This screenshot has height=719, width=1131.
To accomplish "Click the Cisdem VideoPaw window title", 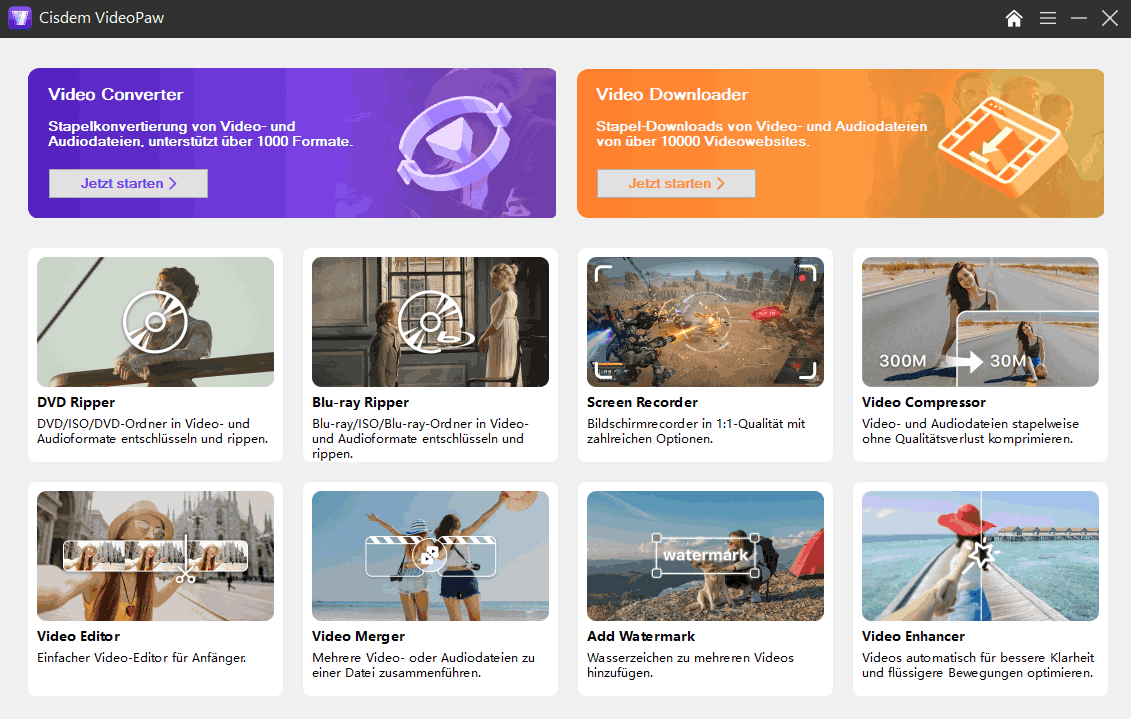I will coord(101,18).
